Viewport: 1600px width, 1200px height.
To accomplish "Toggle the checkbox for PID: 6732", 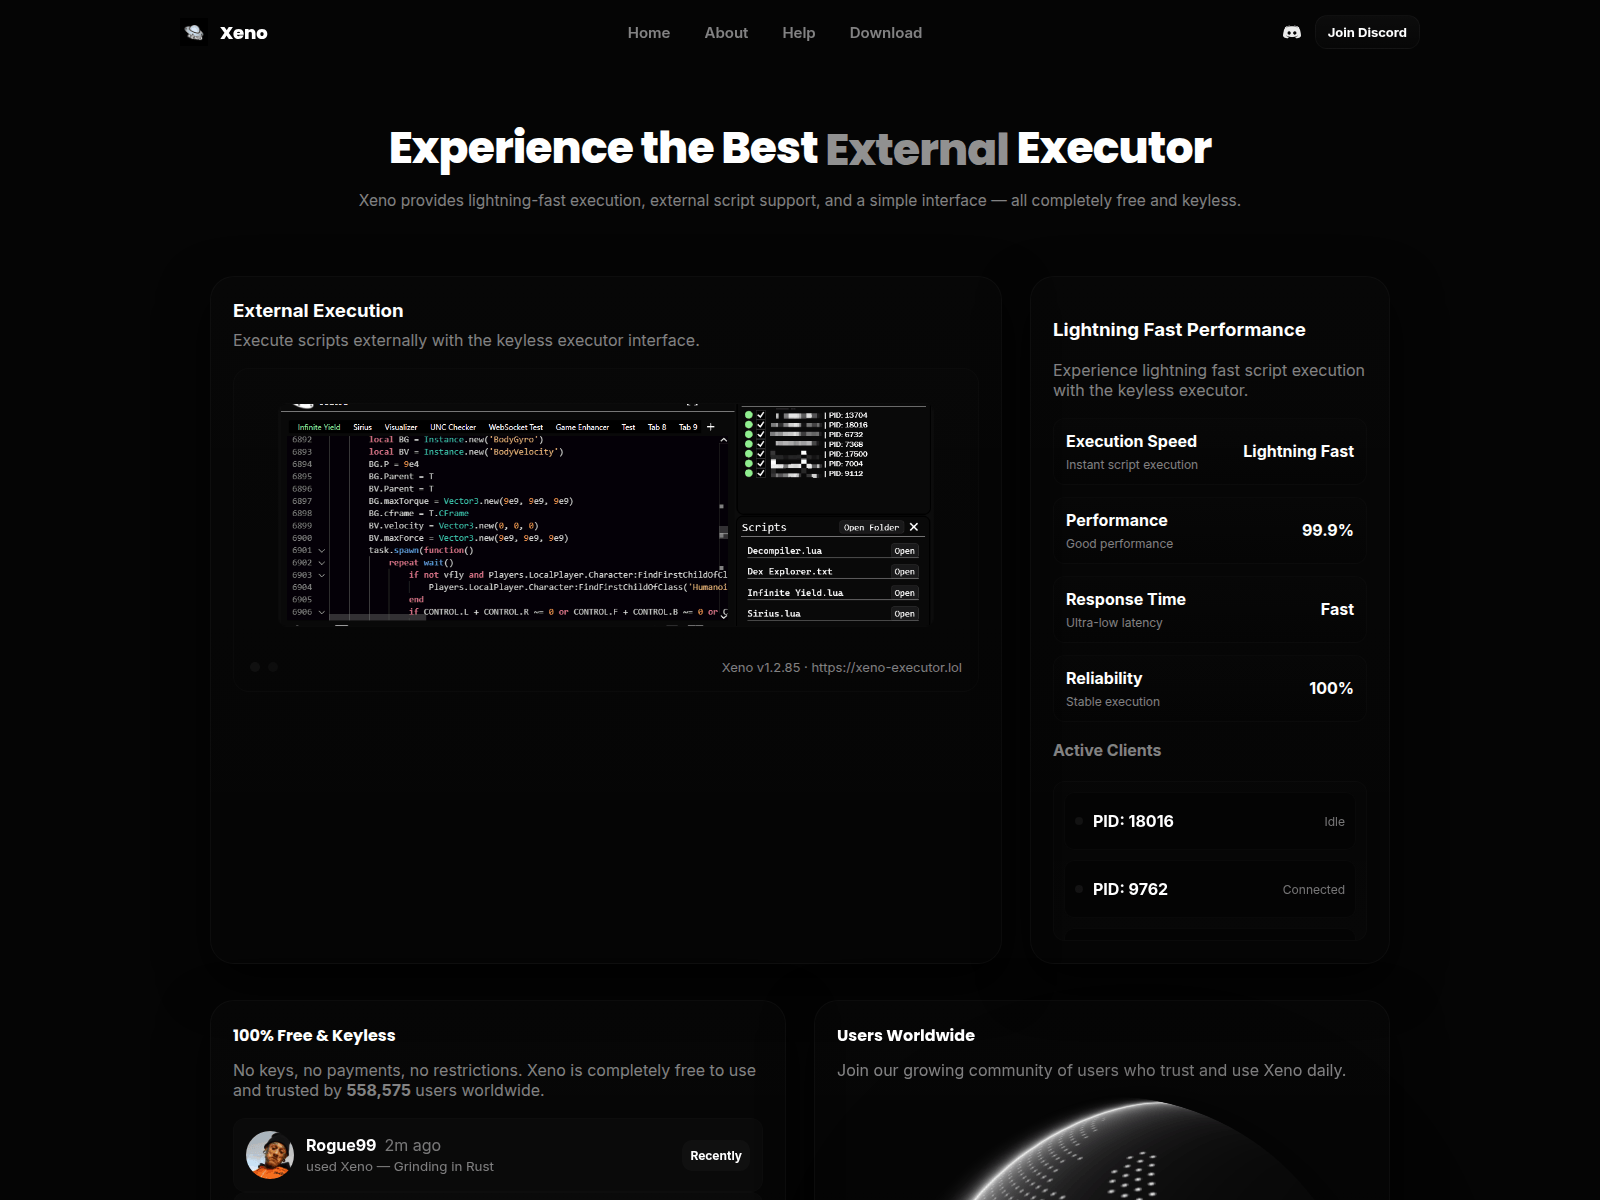I will click(x=761, y=434).
